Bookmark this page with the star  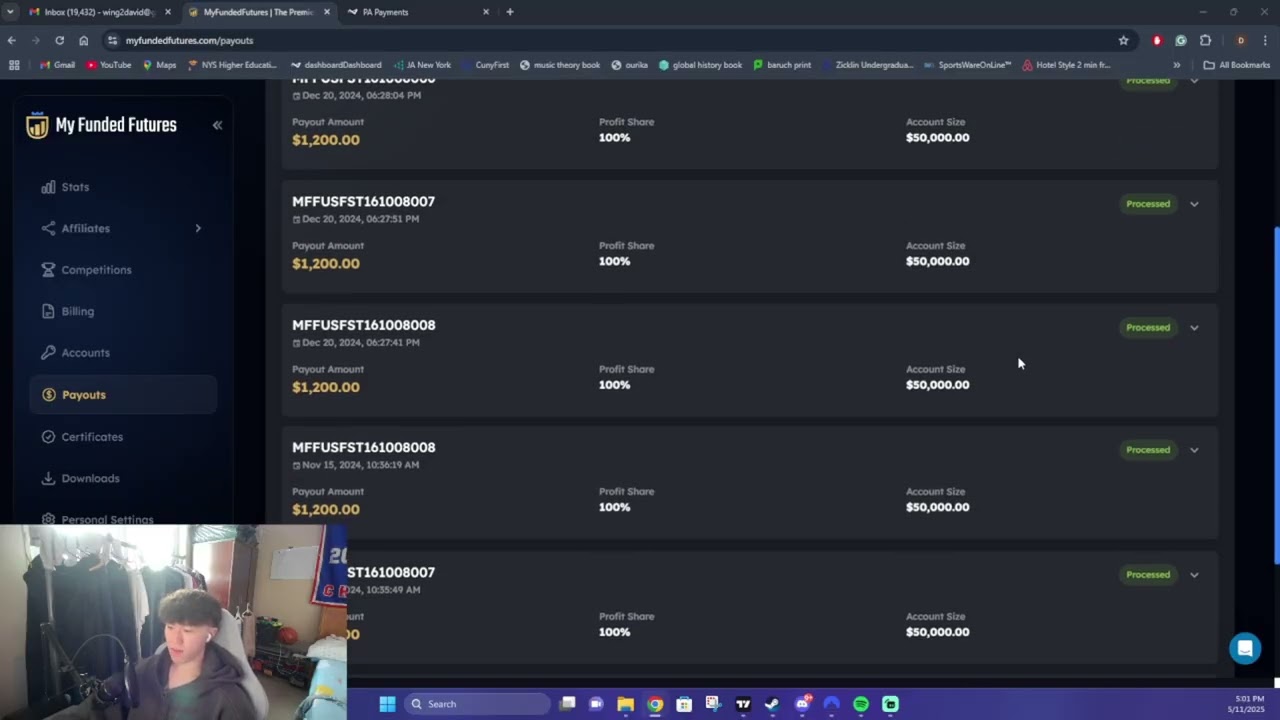(x=1123, y=40)
